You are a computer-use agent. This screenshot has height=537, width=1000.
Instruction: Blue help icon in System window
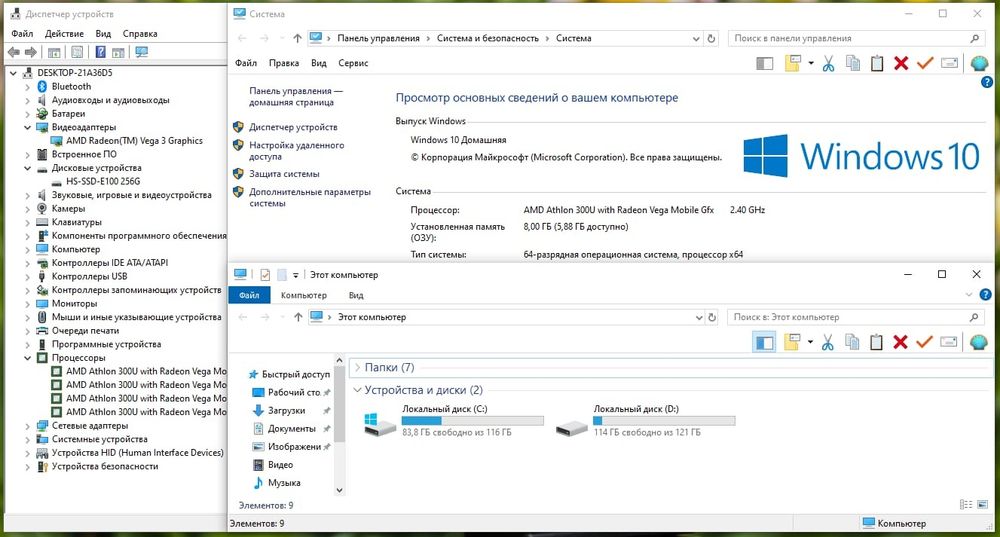987,82
